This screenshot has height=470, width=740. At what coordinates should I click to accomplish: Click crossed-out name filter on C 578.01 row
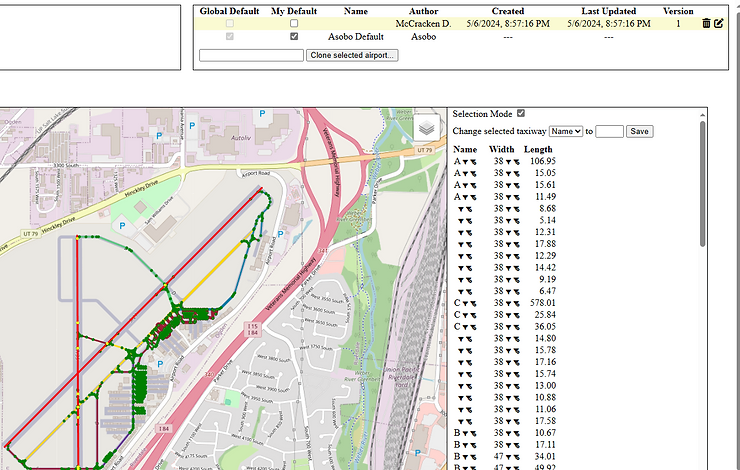[x=473, y=303]
